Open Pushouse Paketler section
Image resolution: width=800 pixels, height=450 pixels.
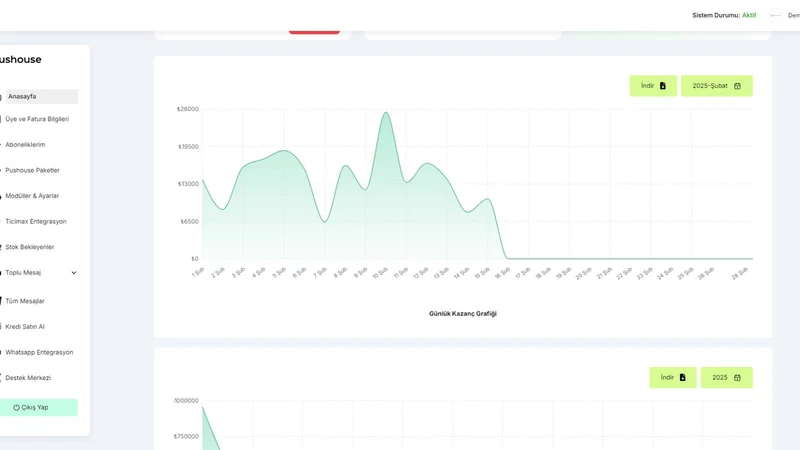pyautogui.click(x=32, y=170)
